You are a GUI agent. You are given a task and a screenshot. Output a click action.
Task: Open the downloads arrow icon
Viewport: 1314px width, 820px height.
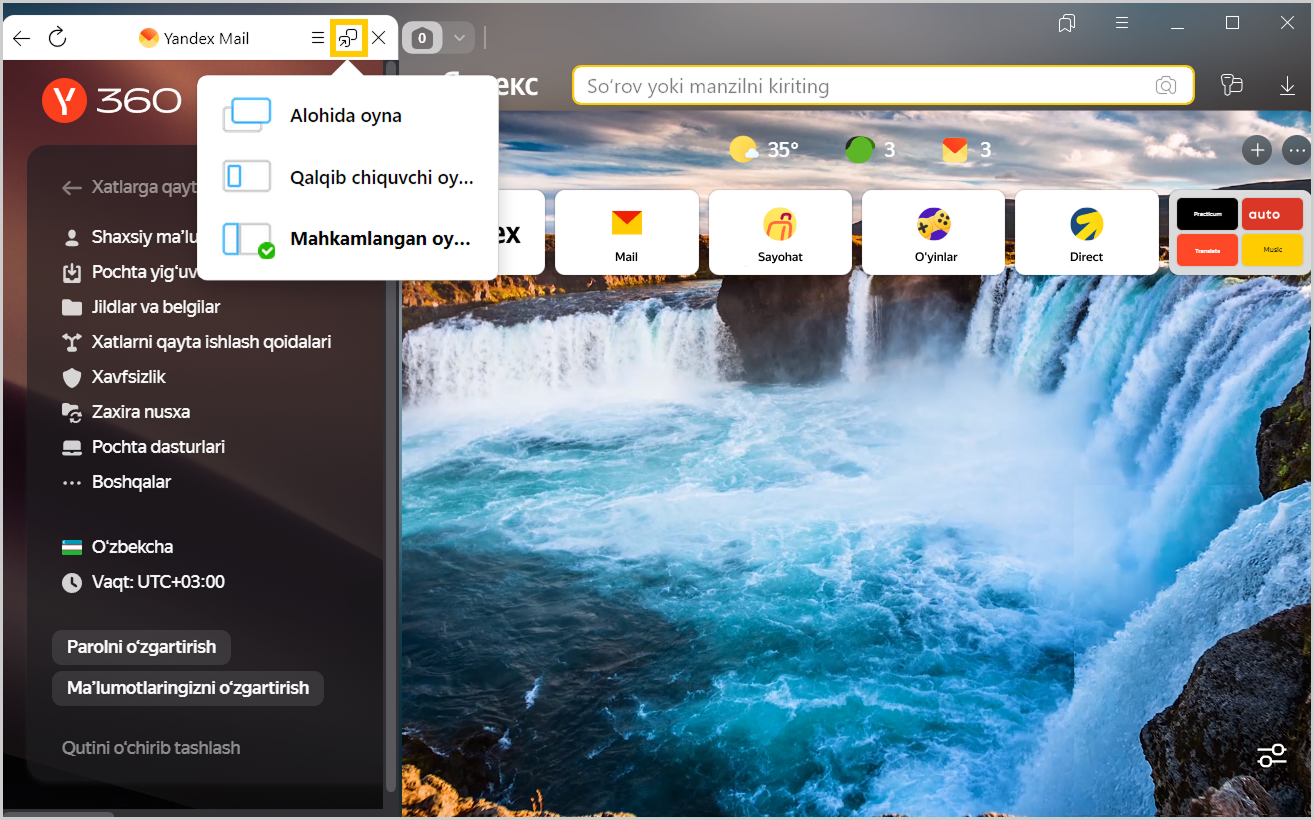[1287, 86]
